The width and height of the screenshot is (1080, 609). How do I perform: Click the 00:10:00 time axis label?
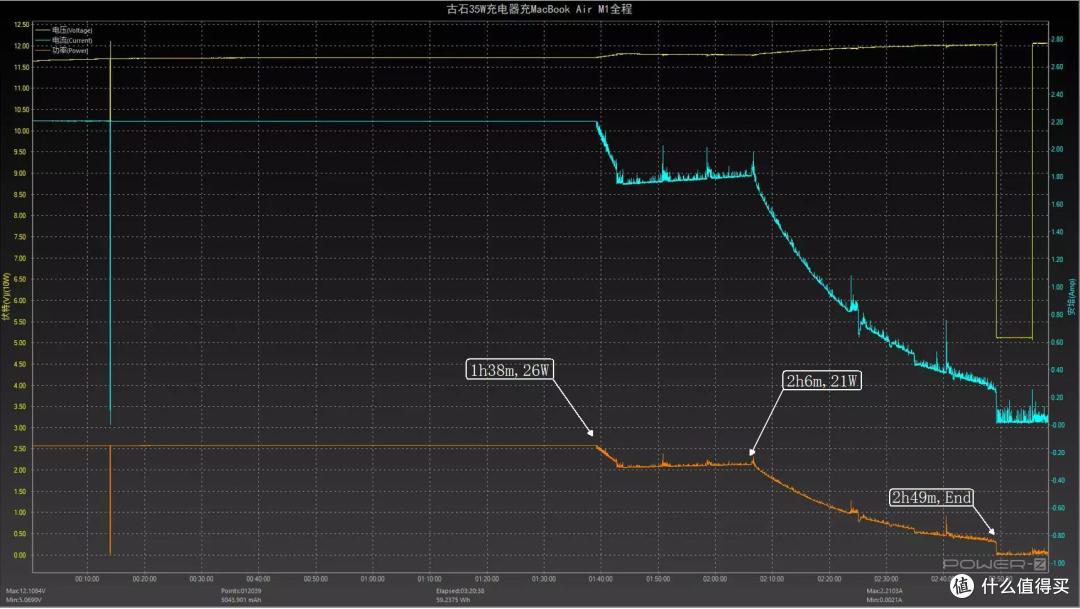87,579
